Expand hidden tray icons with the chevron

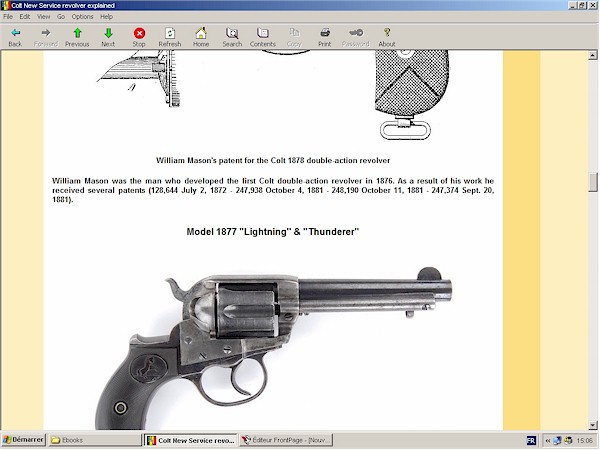tap(548, 440)
